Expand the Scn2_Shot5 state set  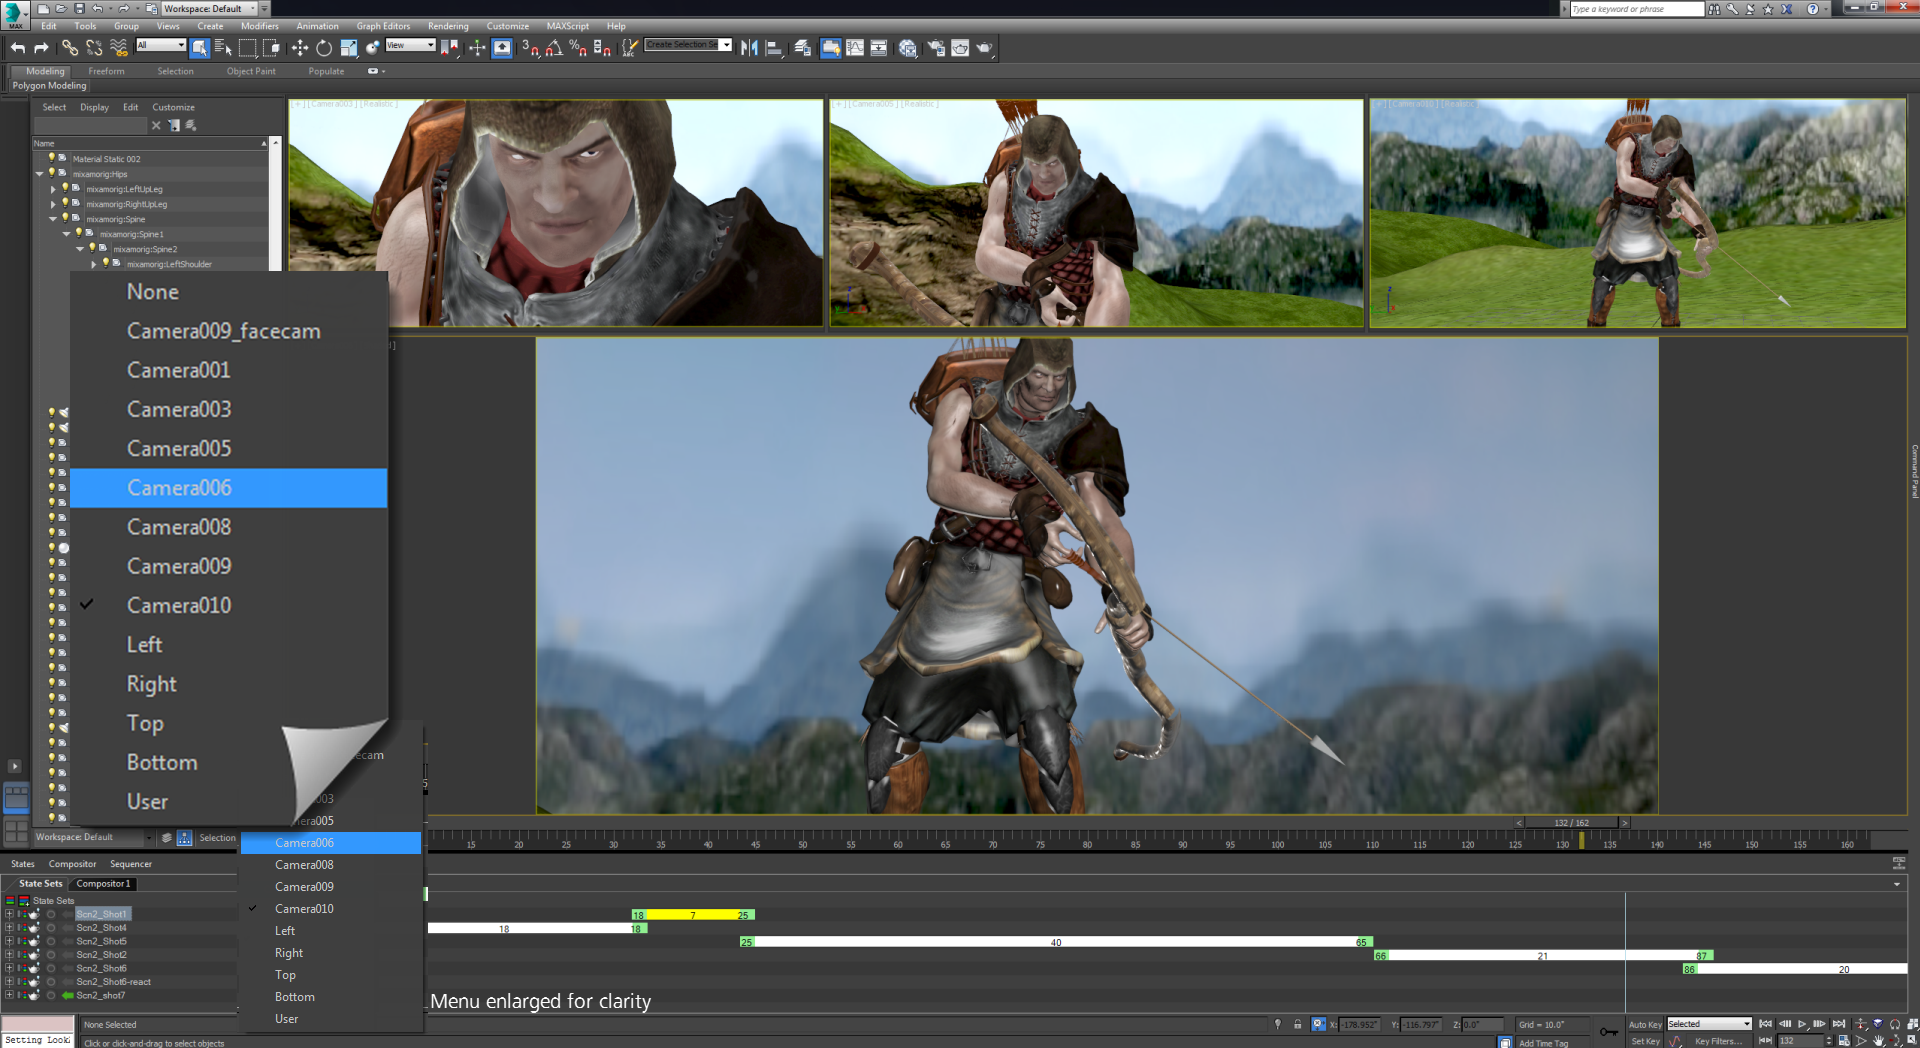[x=9, y=941]
